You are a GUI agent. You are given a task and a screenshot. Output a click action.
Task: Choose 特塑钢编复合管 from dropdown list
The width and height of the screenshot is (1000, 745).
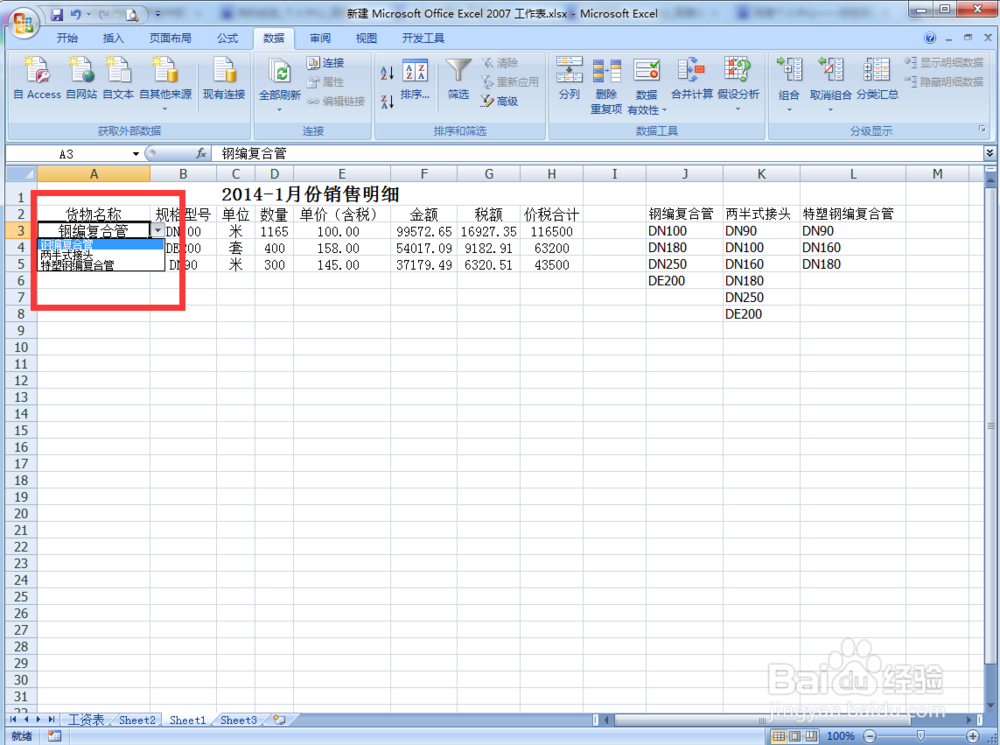(x=101, y=265)
